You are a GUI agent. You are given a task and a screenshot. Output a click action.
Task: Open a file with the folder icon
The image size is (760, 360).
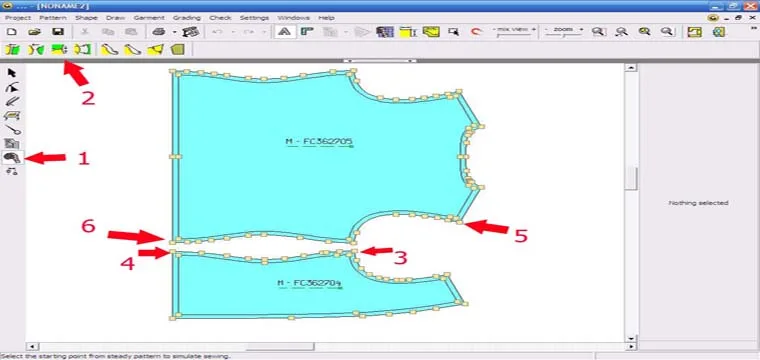(34, 32)
